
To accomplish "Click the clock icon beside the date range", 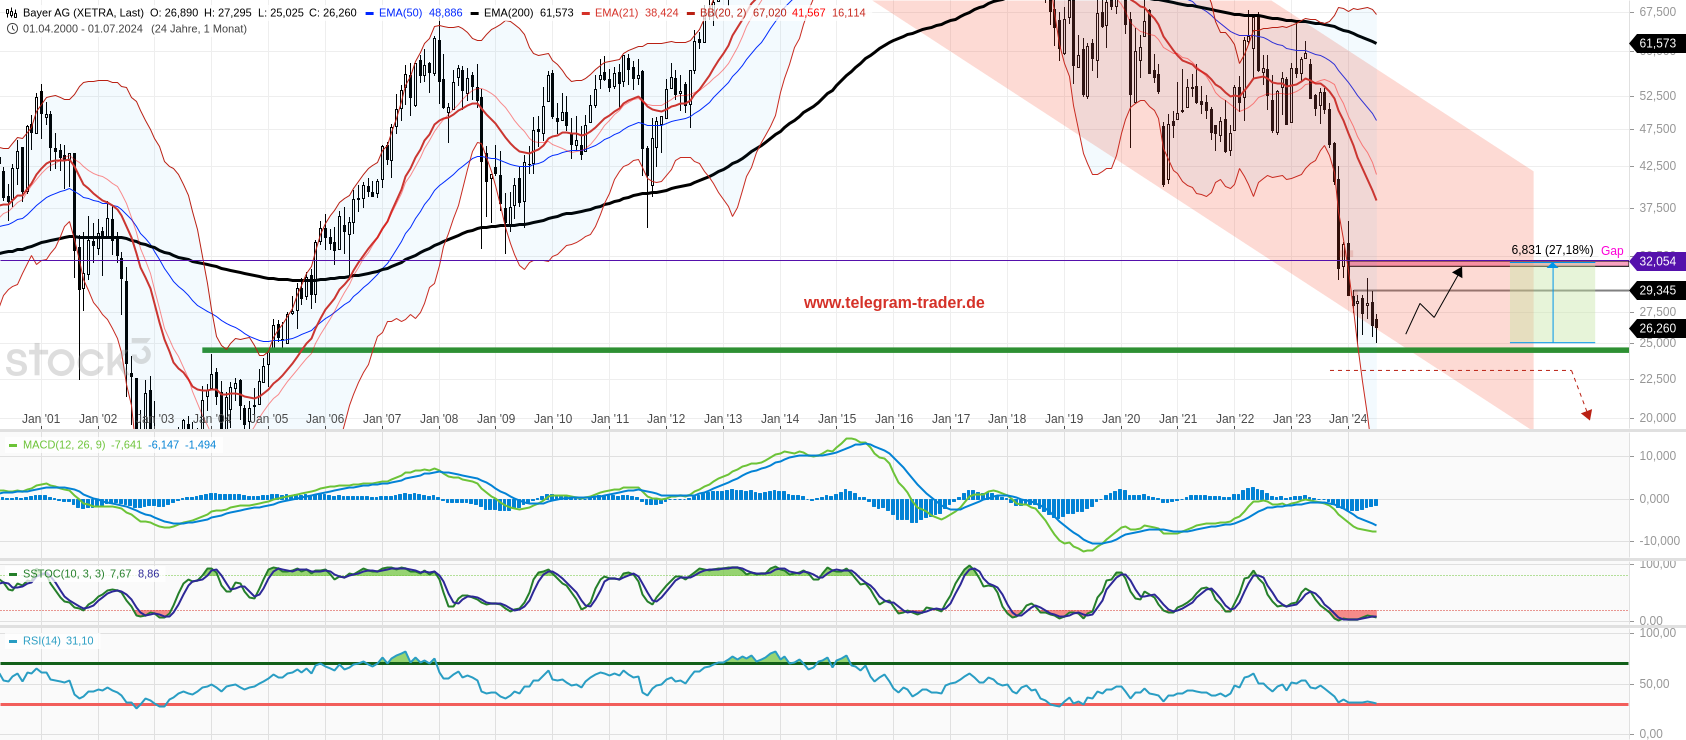I will click(x=12, y=29).
